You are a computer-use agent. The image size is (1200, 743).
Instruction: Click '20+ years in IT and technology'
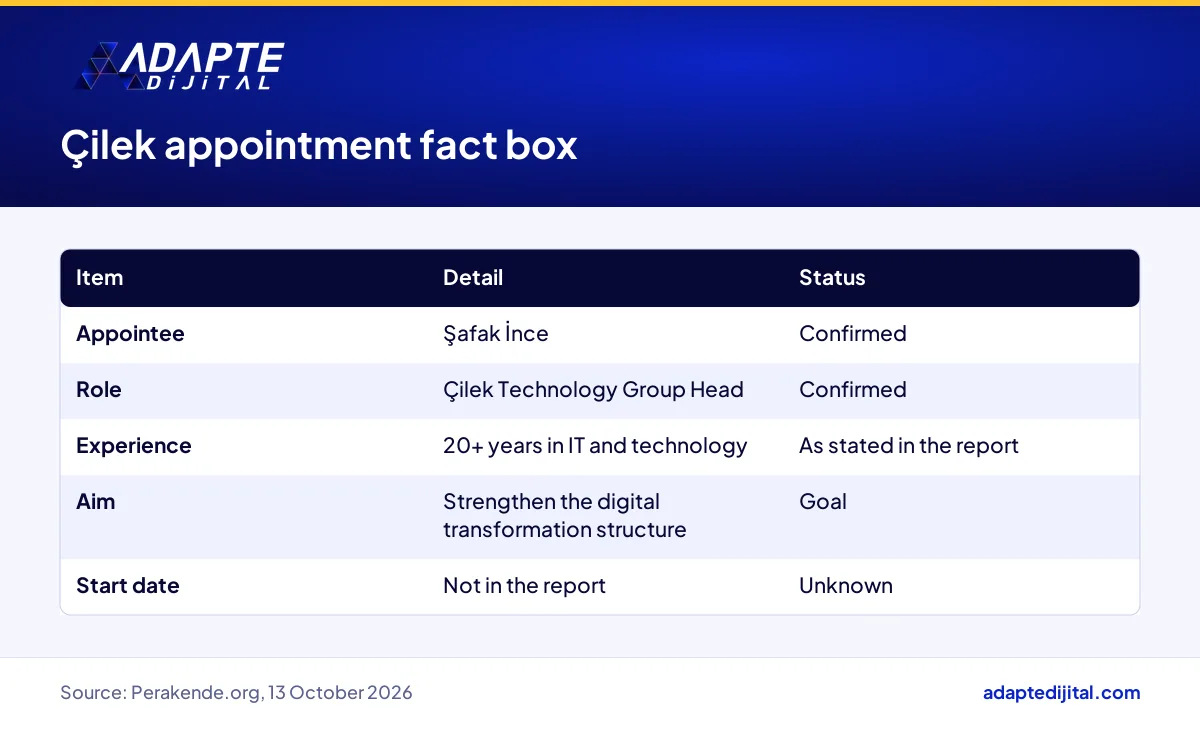point(595,446)
